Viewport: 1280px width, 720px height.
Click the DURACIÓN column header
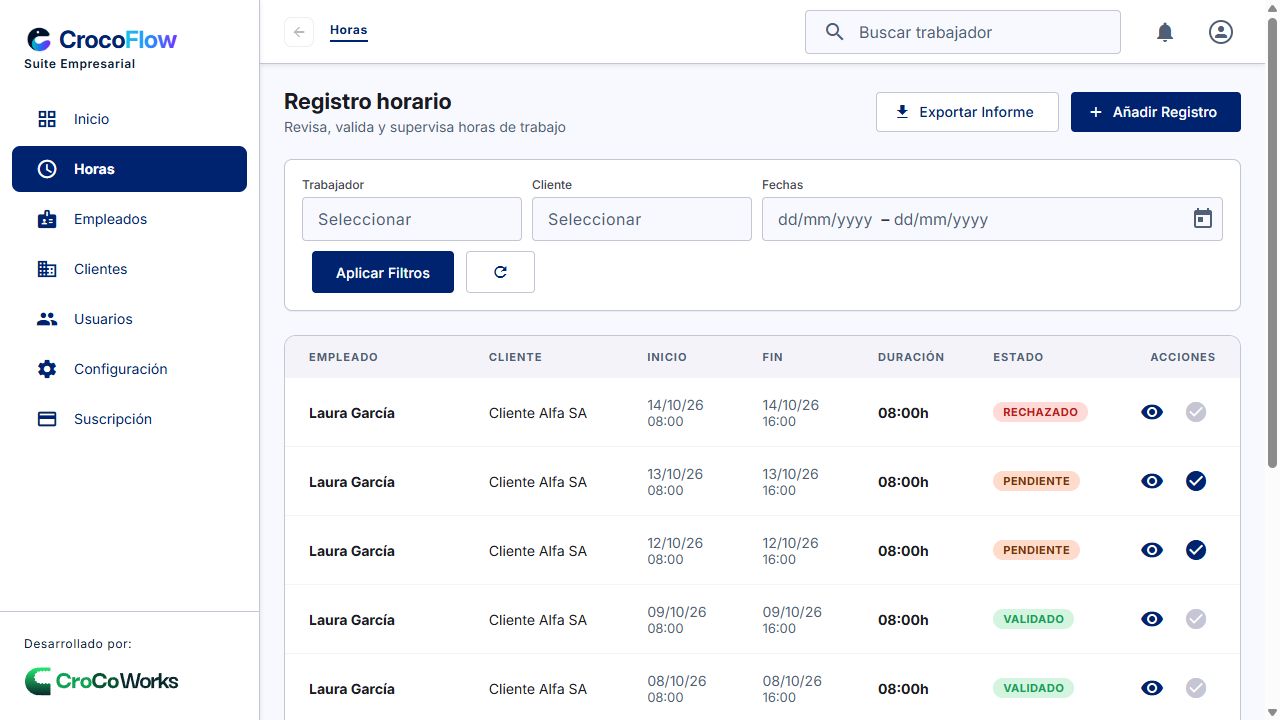(911, 357)
